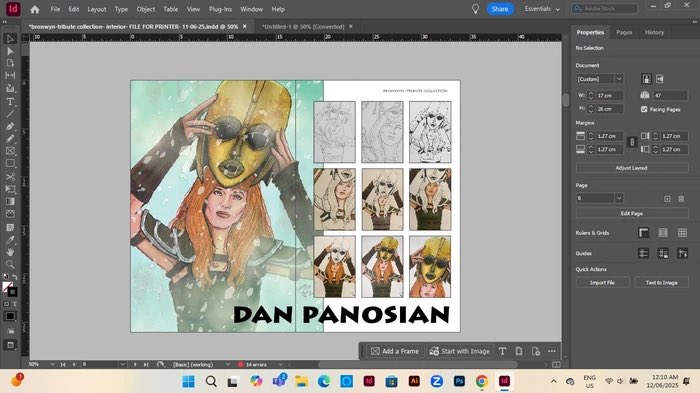Select the Pencil tool
The image size is (700, 393).
(10, 139)
